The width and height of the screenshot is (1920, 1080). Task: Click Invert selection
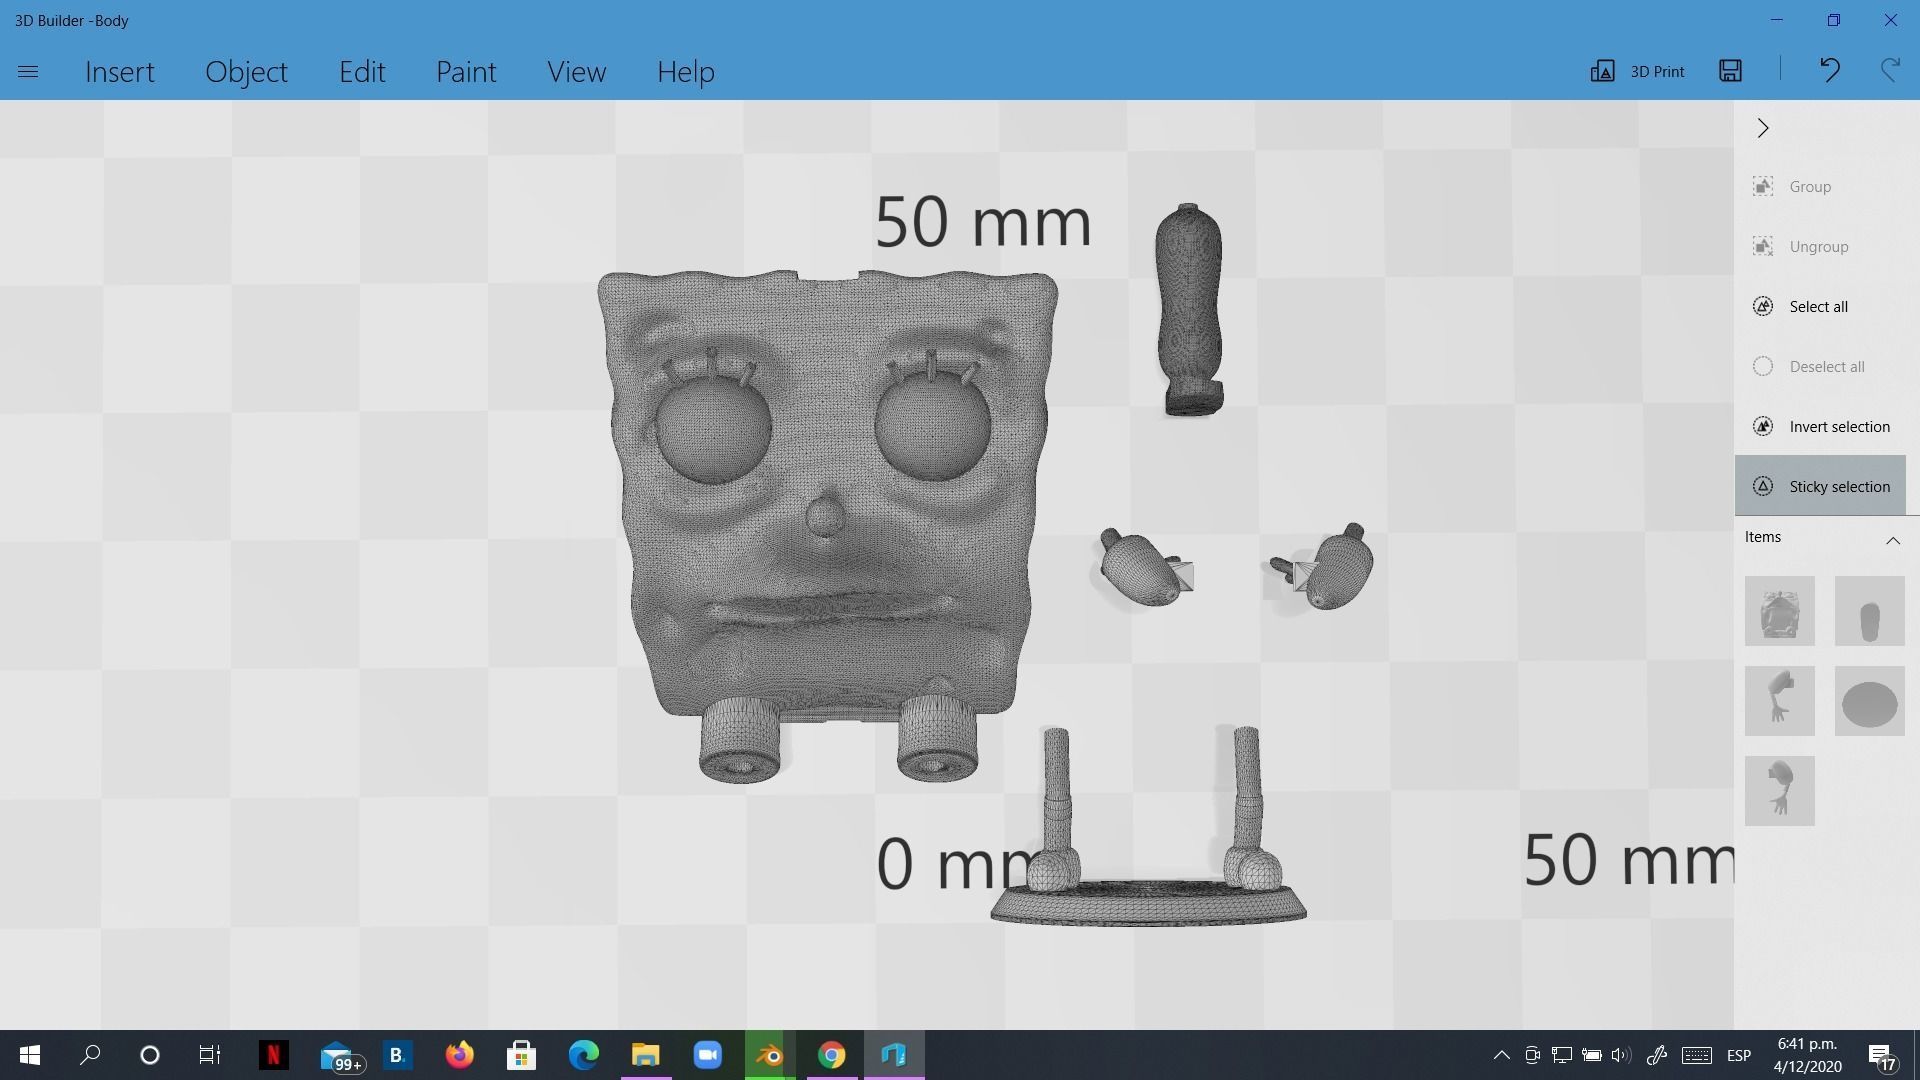click(1820, 427)
